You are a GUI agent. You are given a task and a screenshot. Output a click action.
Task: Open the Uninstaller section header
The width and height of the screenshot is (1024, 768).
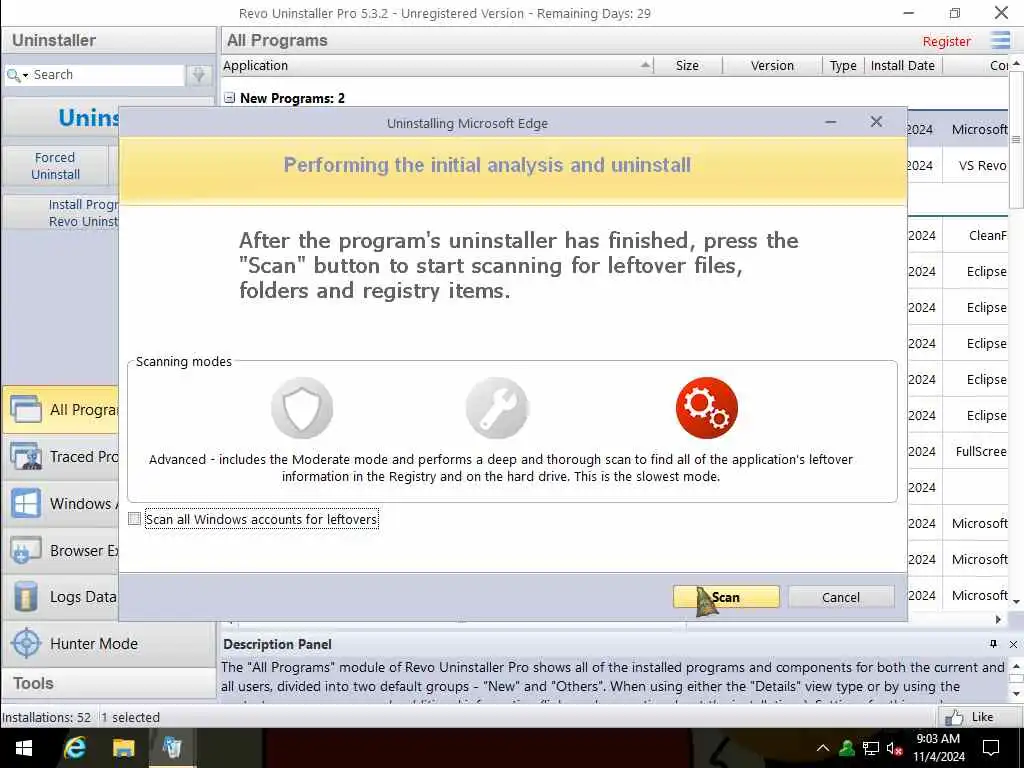click(x=108, y=40)
